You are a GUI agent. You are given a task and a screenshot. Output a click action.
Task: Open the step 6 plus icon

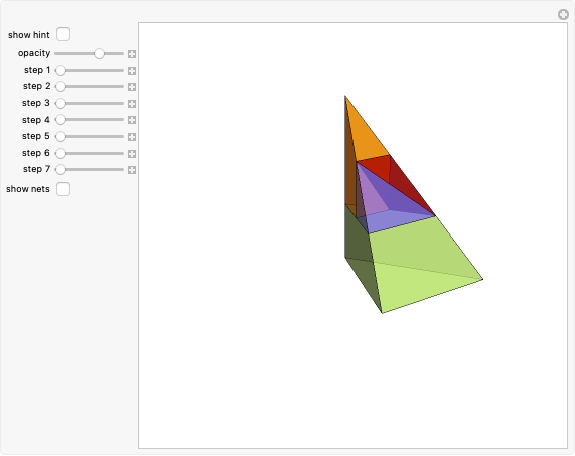pos(132,154)
